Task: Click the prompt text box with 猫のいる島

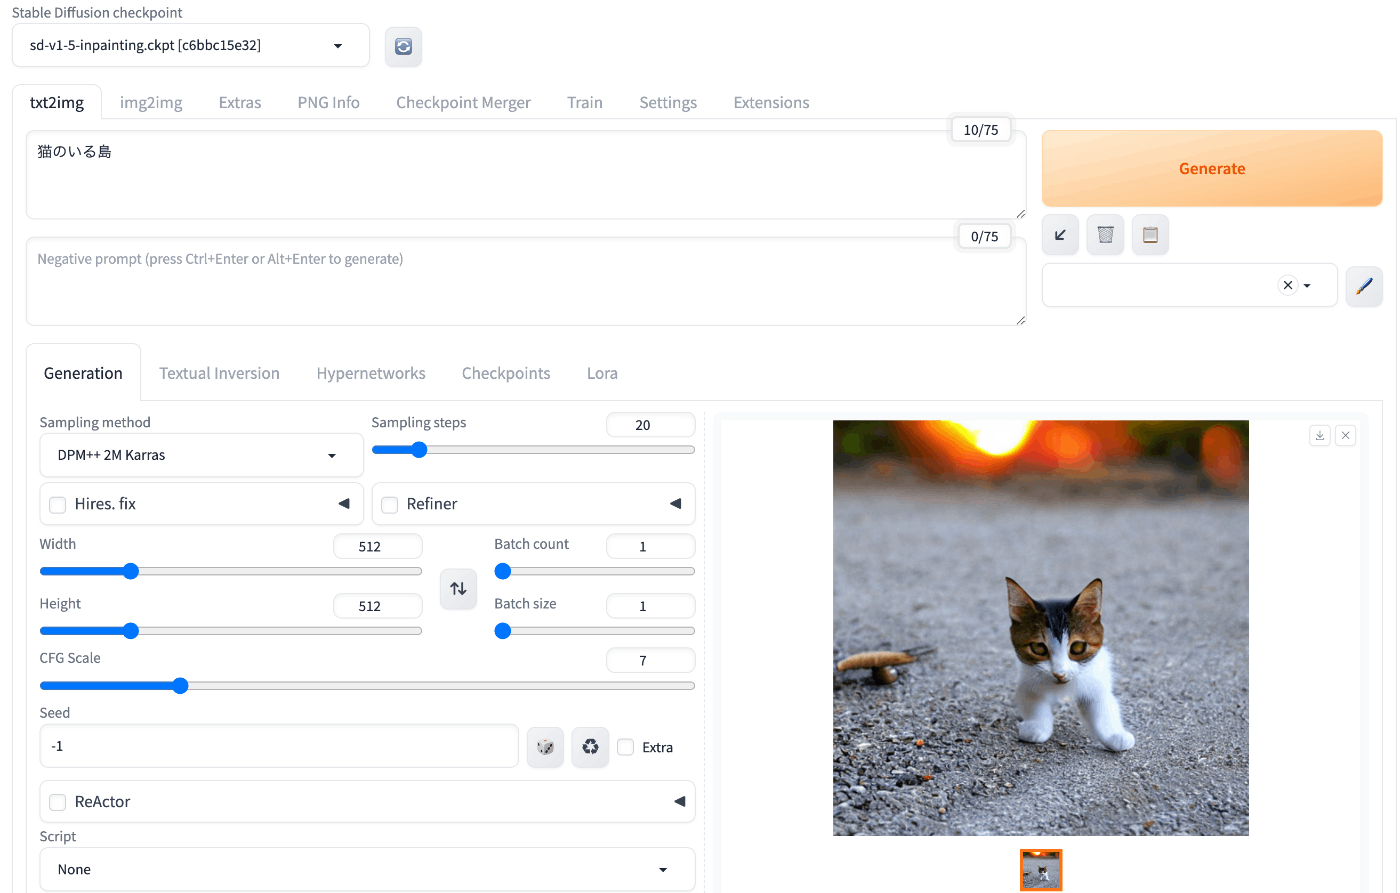Action: (x=526, y=175)
